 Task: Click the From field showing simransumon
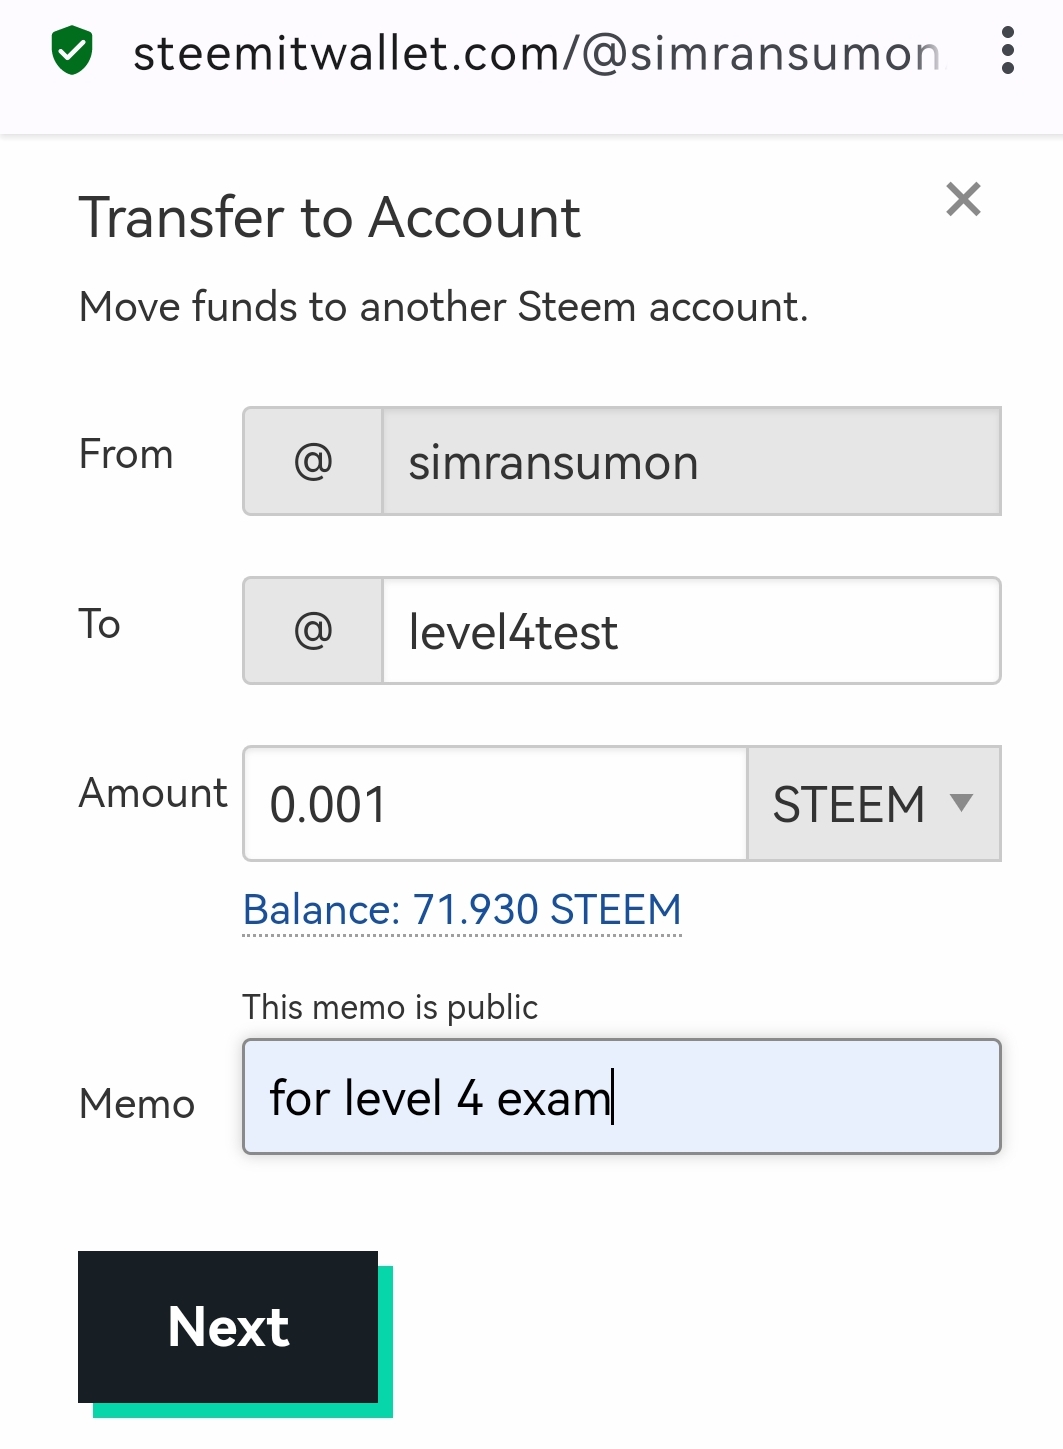tap(690, 461)
